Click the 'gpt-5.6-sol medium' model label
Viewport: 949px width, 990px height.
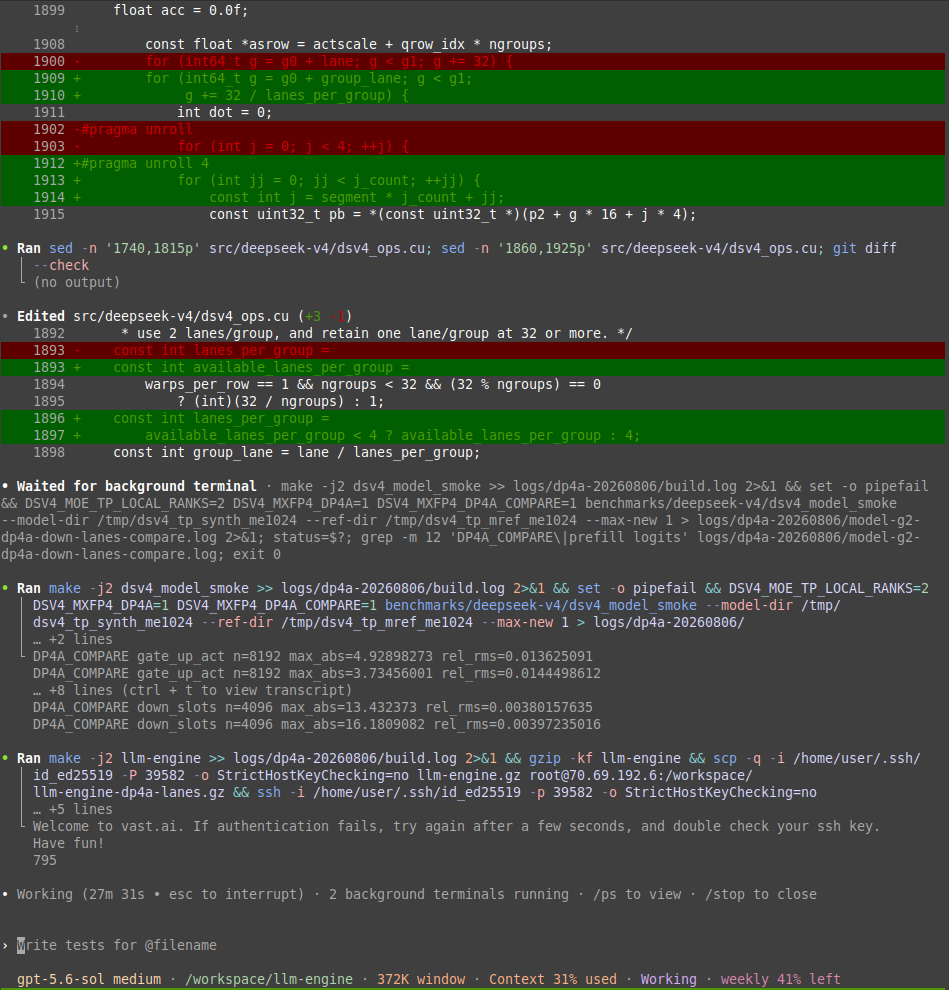[x=89, y=979]
